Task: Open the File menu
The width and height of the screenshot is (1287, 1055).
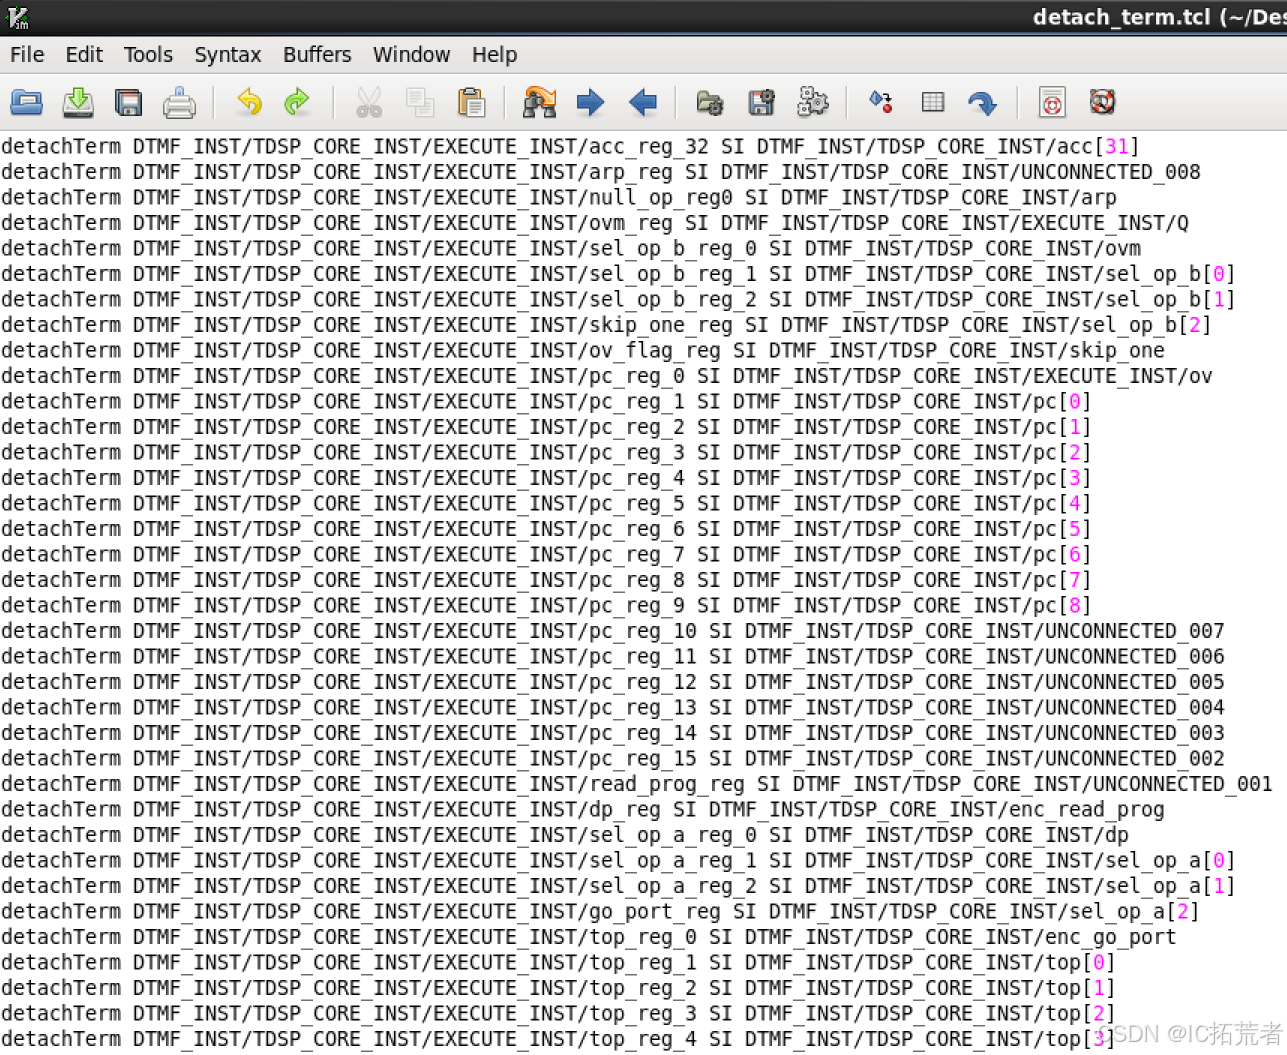Action: [x=27, y=55]
